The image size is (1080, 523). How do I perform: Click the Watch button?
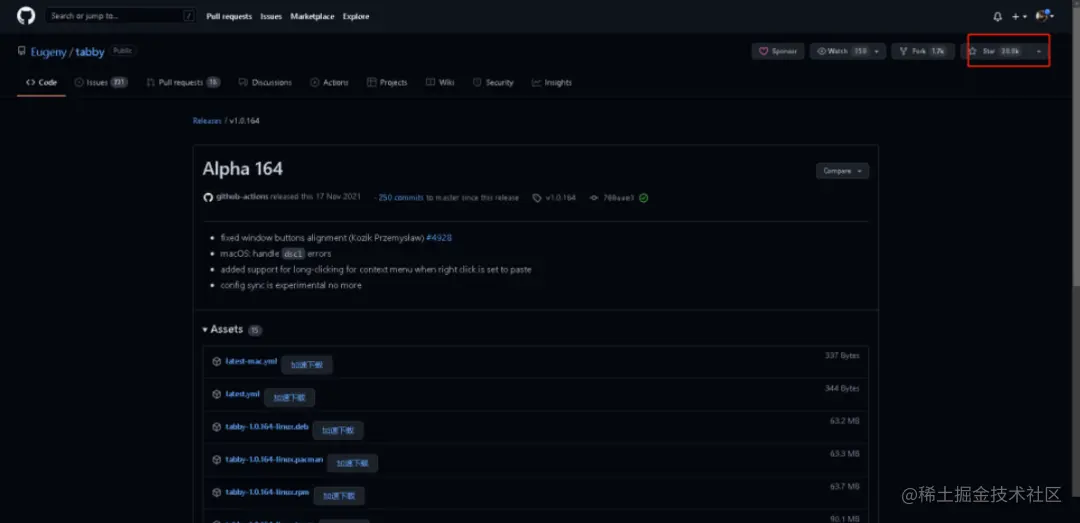point(840,51)
